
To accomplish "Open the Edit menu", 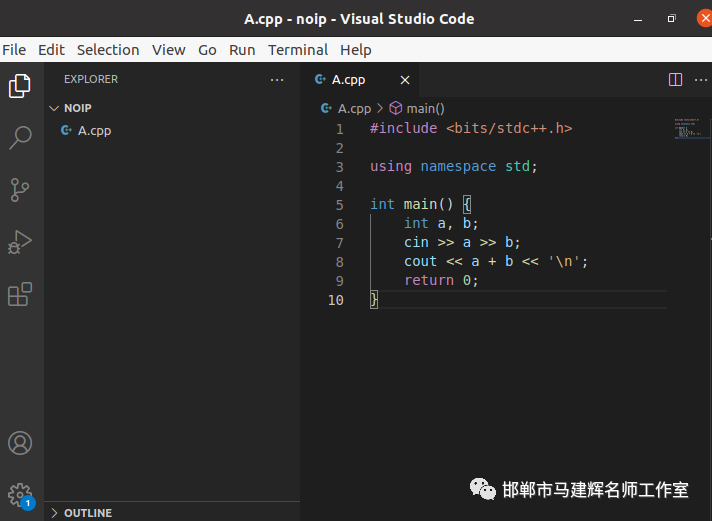I will pyautogui.click(x=51, y=50).
